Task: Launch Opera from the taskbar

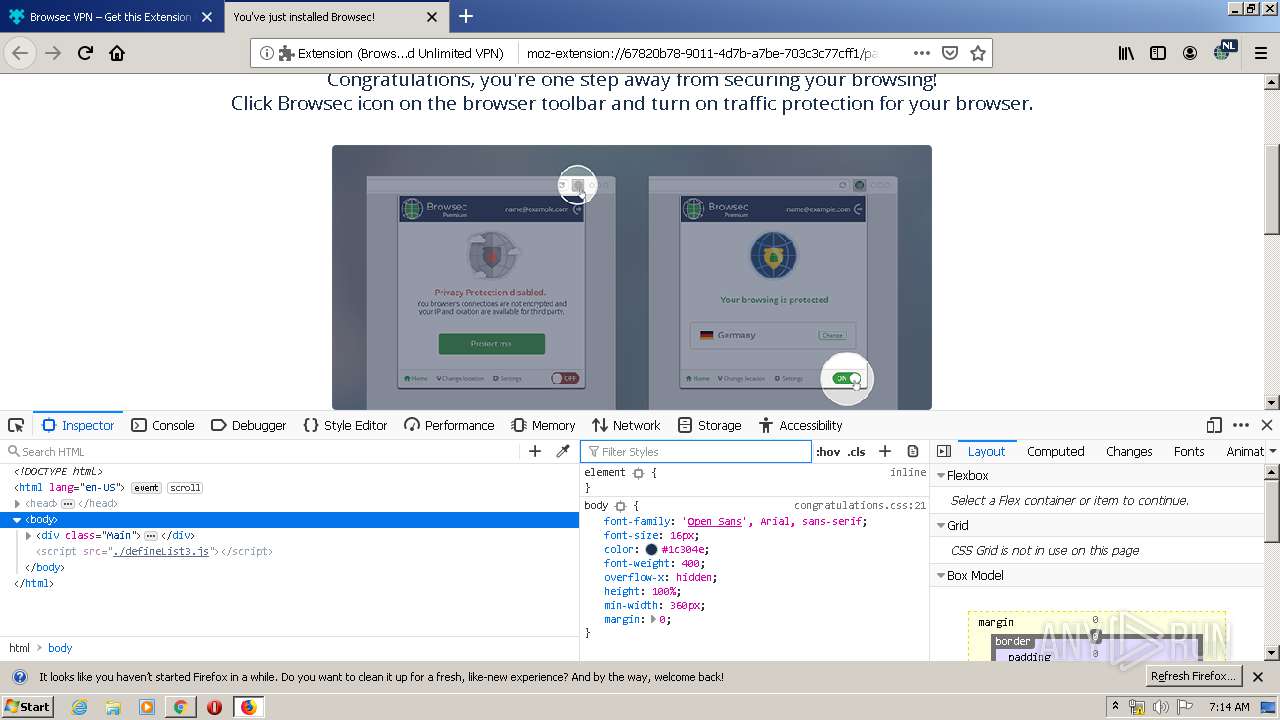Action: [x=214, y=707]
